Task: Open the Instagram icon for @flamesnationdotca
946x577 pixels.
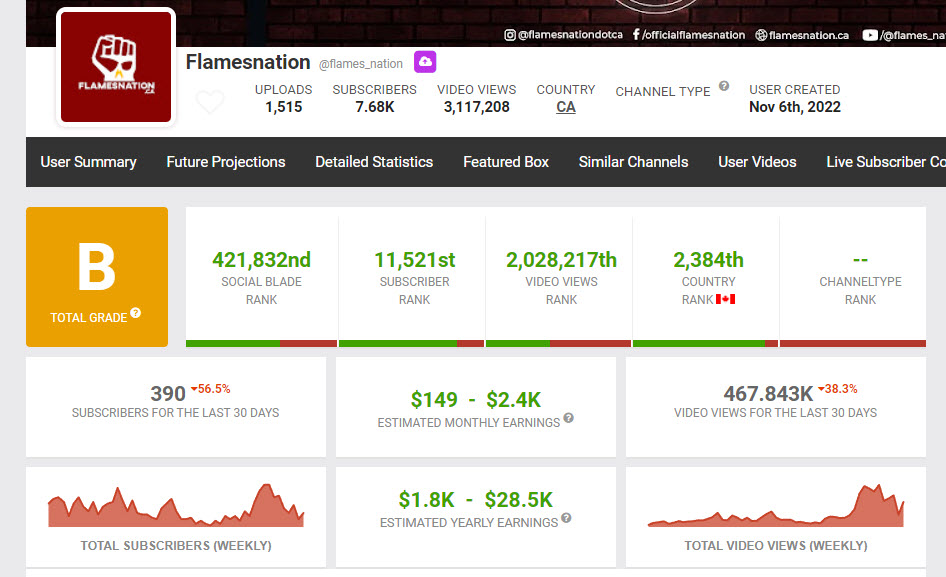Action: click(x=510, y=35)
